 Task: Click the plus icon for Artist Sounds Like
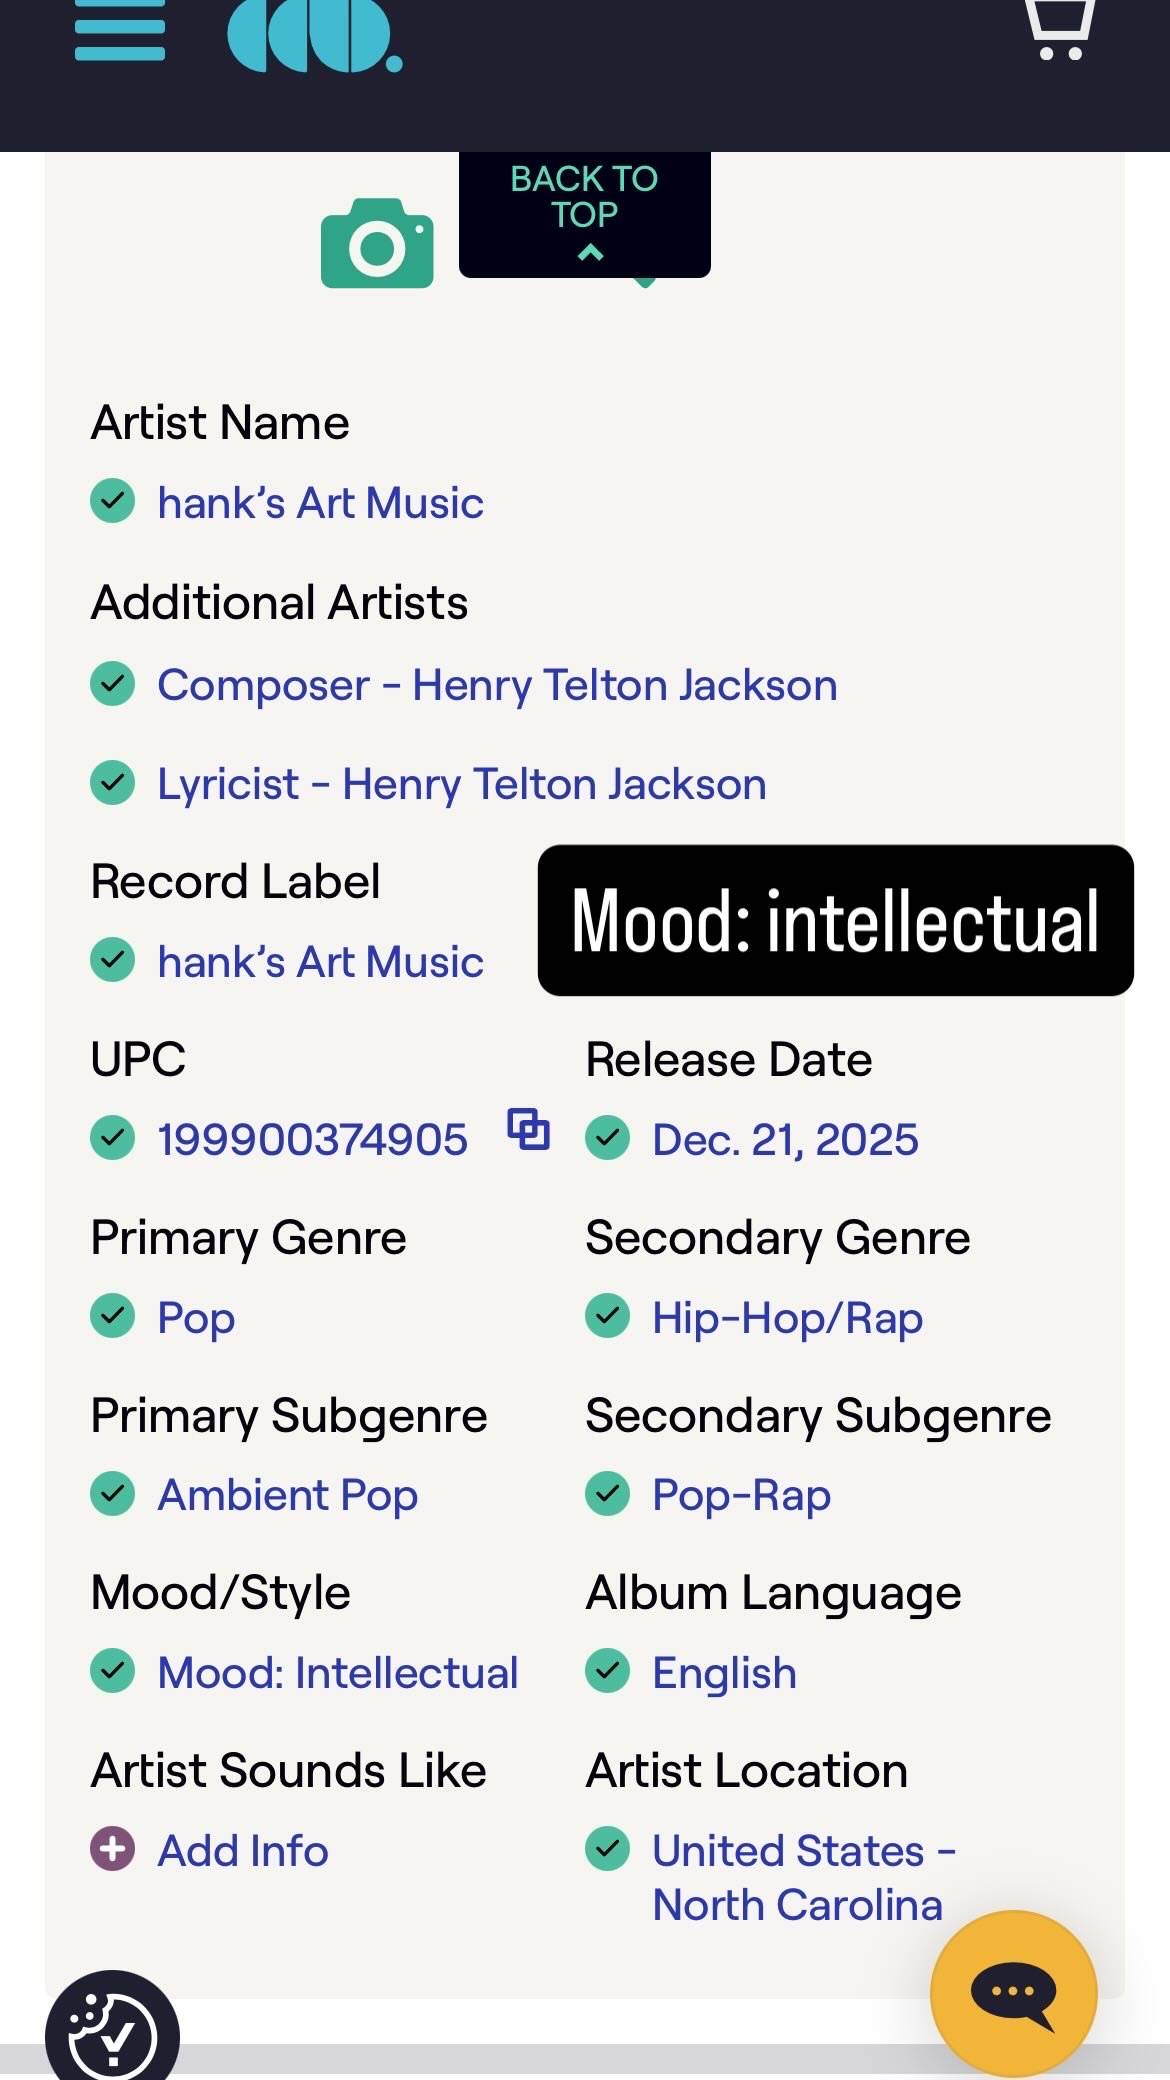tap(113, 1849)
